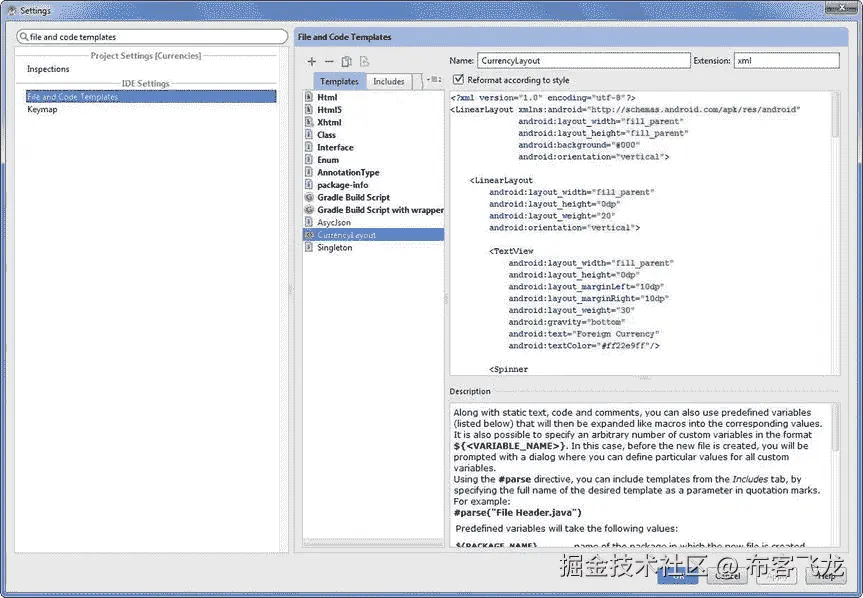The height and width of the screenshot is (598, 863).
Task: Copy the CurrencyLayout template via the copy icon
Action: click(x=348, y=61)
